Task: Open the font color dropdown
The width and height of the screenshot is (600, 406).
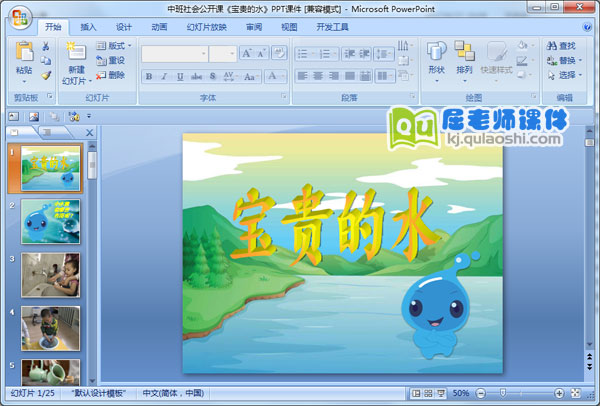Action: click(284, 76)
